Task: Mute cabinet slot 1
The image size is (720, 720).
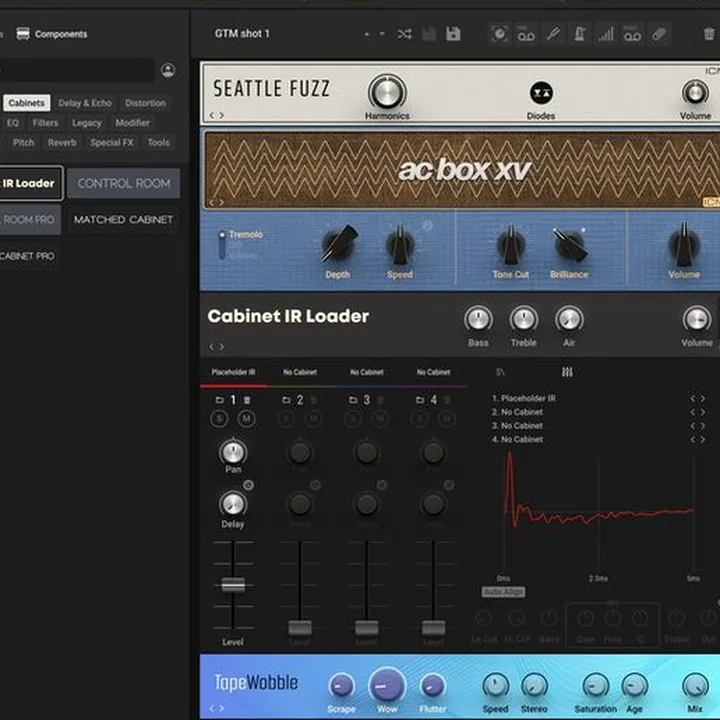Action: pyautogui.click(x=247, y=419)
